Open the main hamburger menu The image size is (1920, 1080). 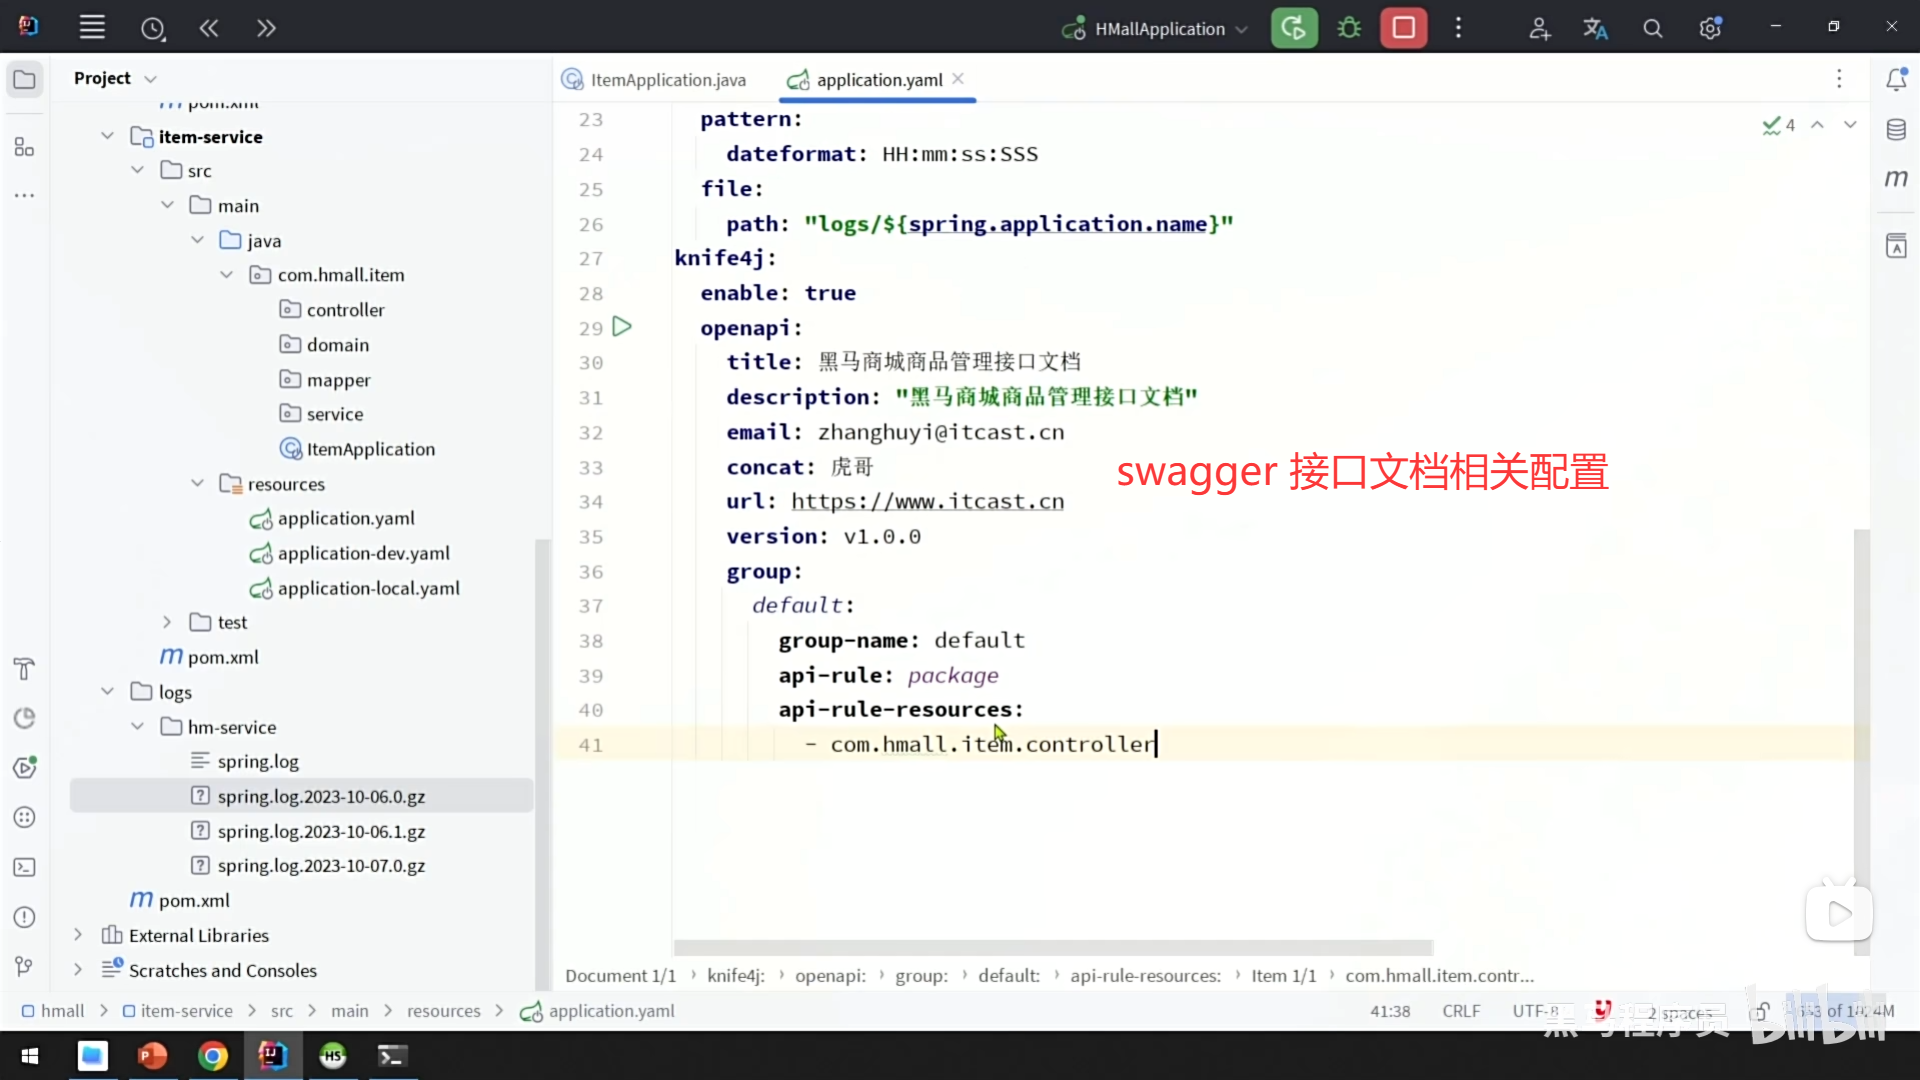pyautogui.click(x=92, y=28)
